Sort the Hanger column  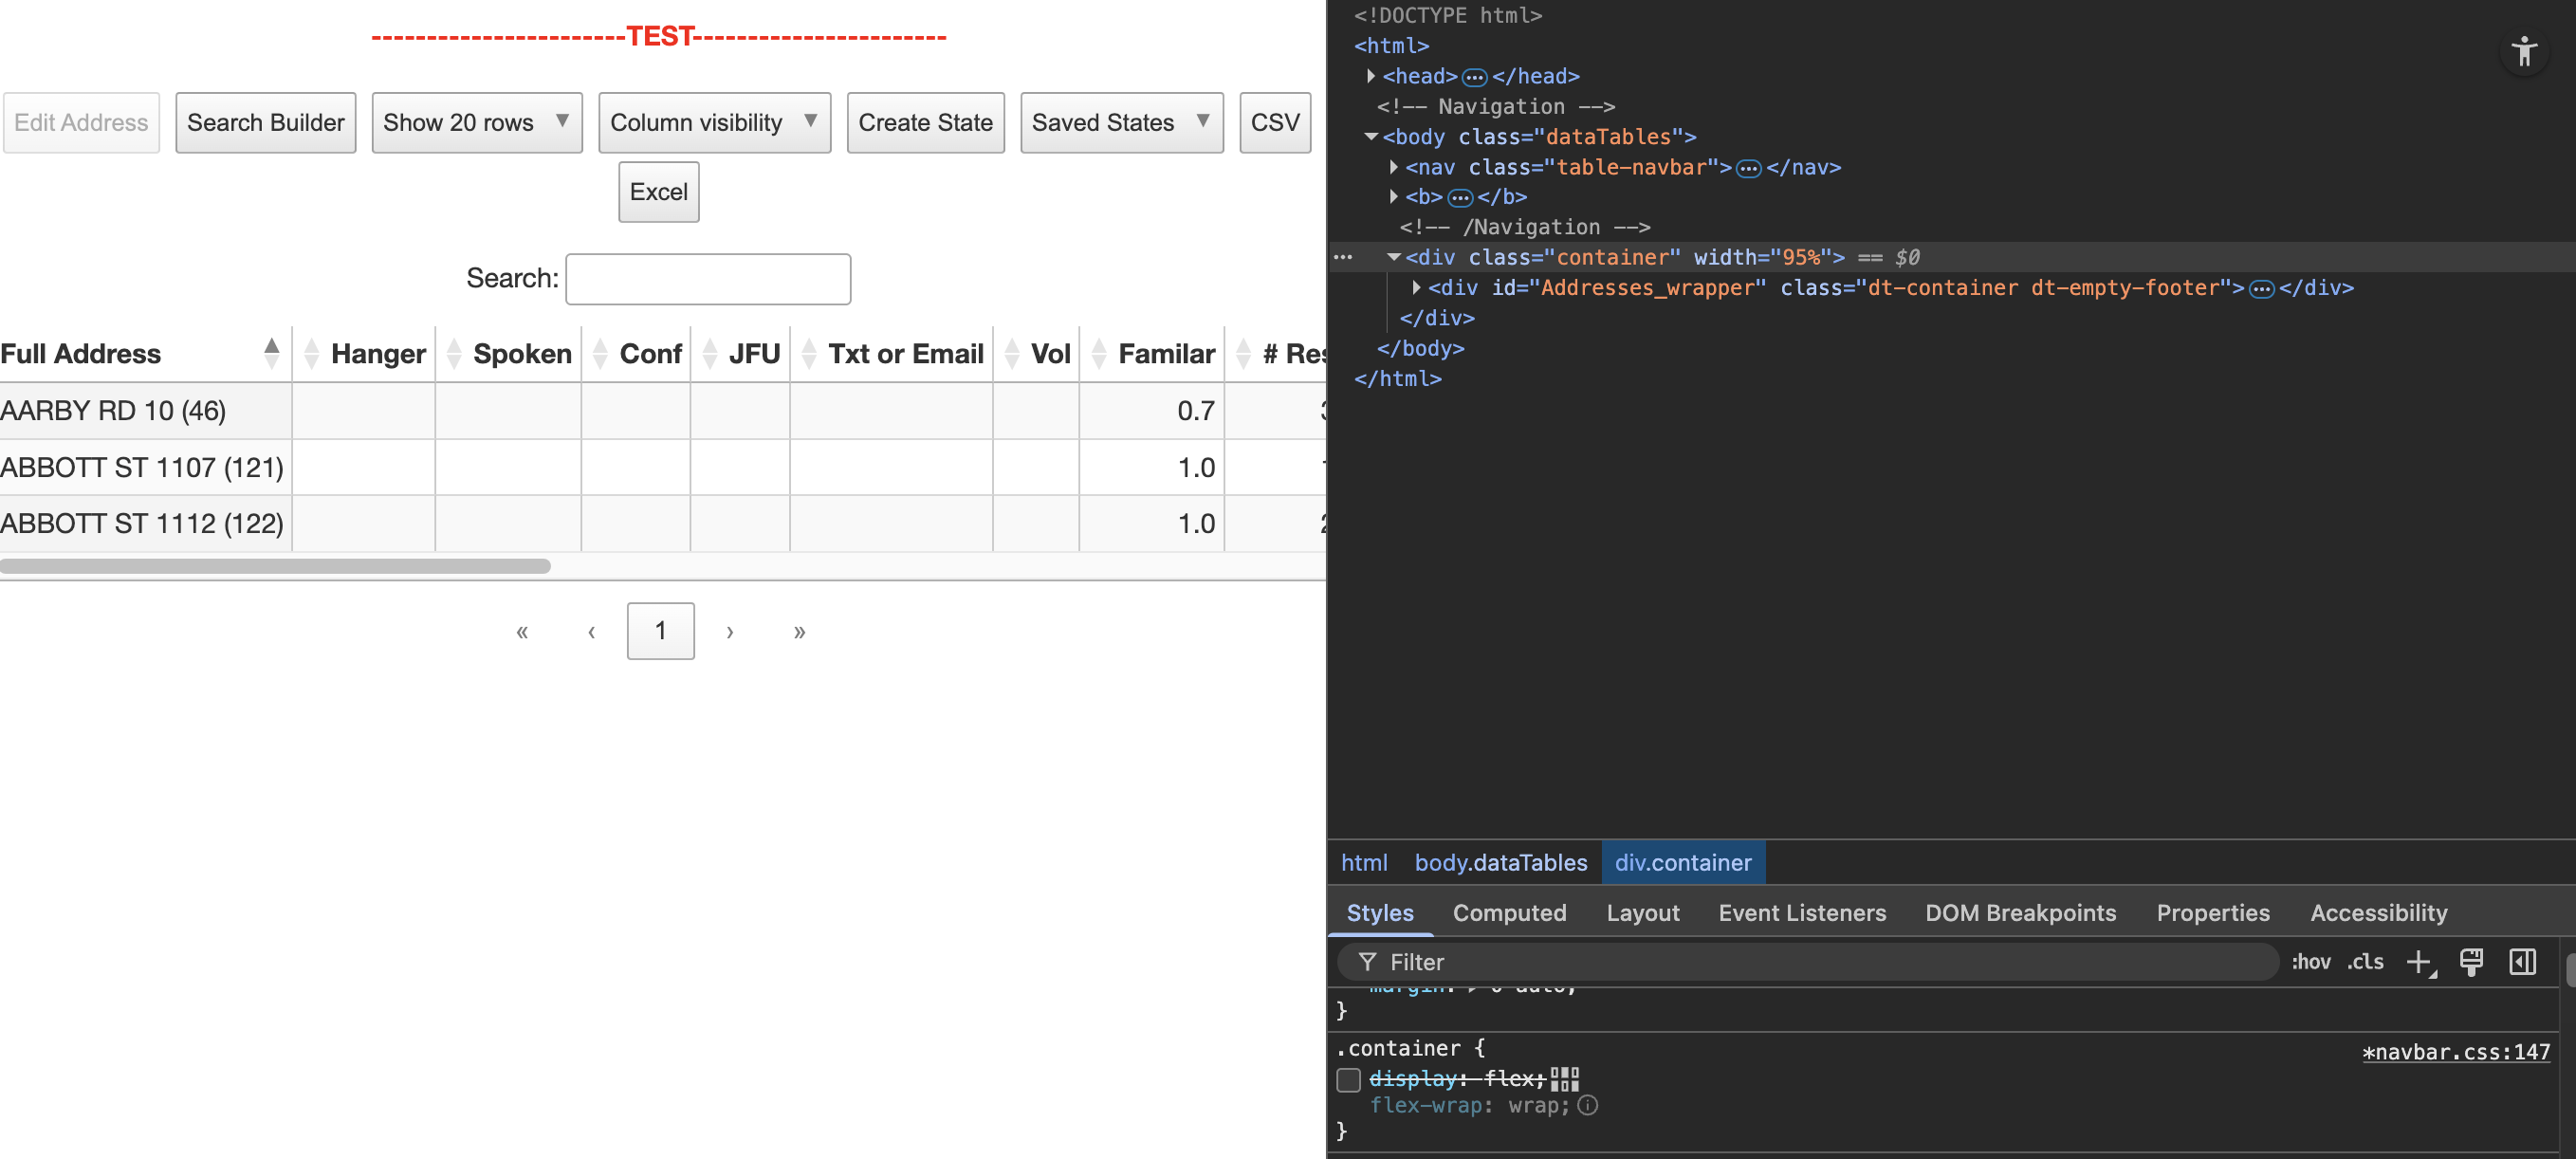pos(311,353)
